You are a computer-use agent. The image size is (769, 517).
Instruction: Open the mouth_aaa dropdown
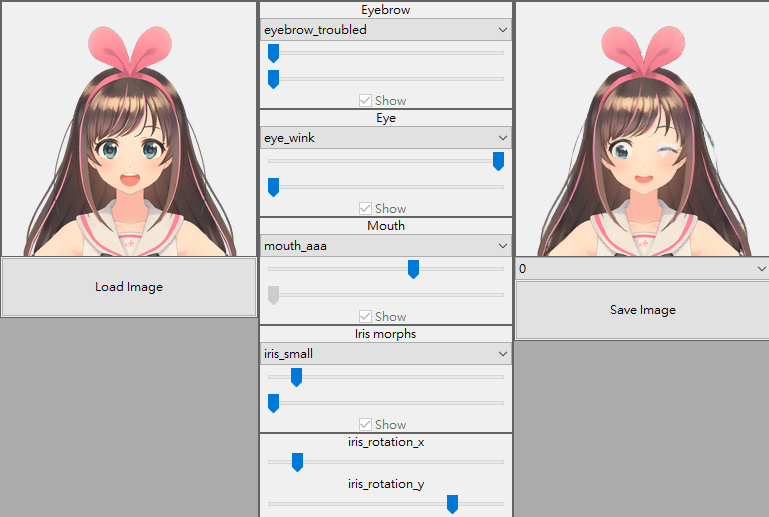tap(385, 246)
